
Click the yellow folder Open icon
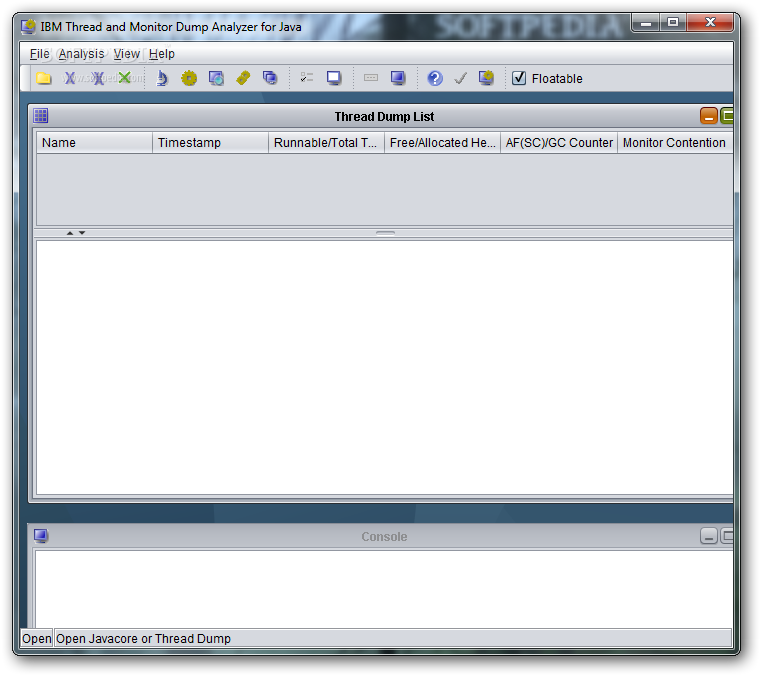point(44,78)
